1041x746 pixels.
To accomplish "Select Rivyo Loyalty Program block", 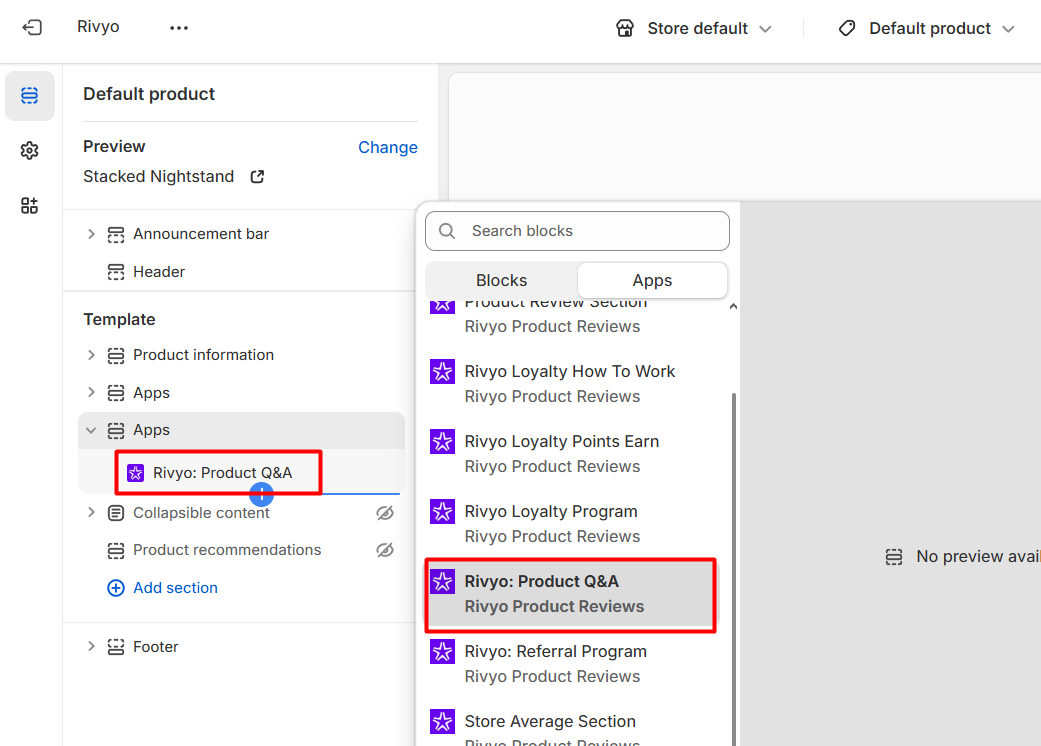I will point(571,524).
